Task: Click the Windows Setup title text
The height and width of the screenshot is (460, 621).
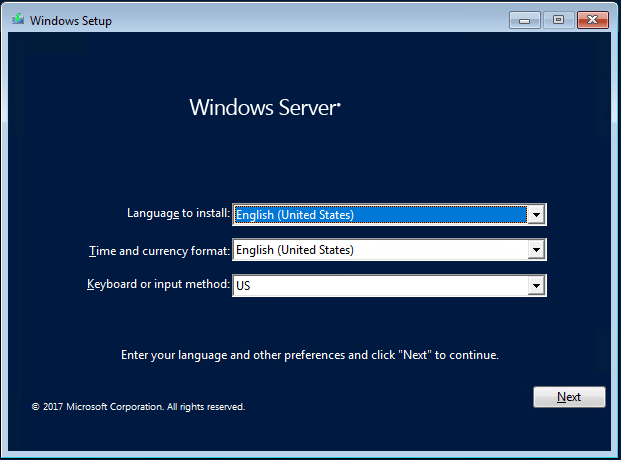Action: click(71, 21)
